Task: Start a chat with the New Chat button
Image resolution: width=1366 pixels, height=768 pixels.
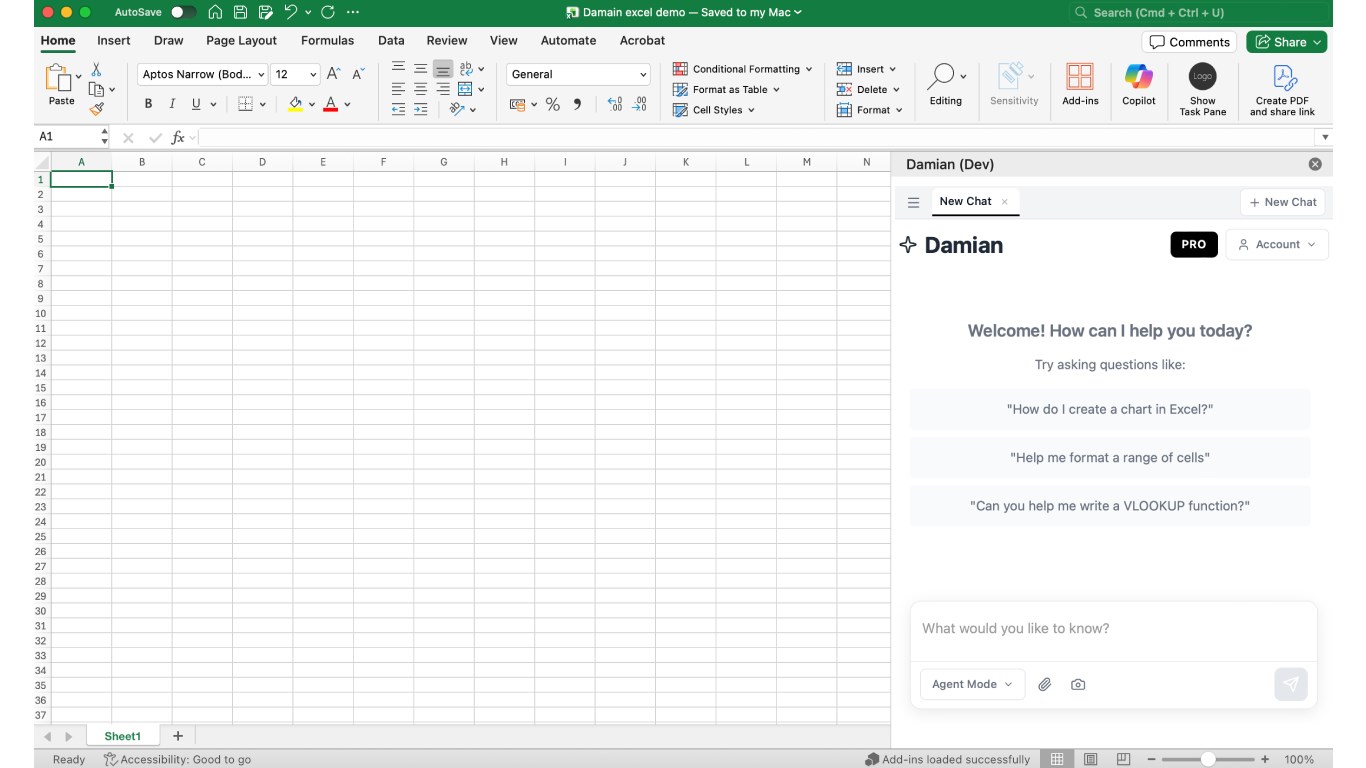Action: [x=1282, y=202]
